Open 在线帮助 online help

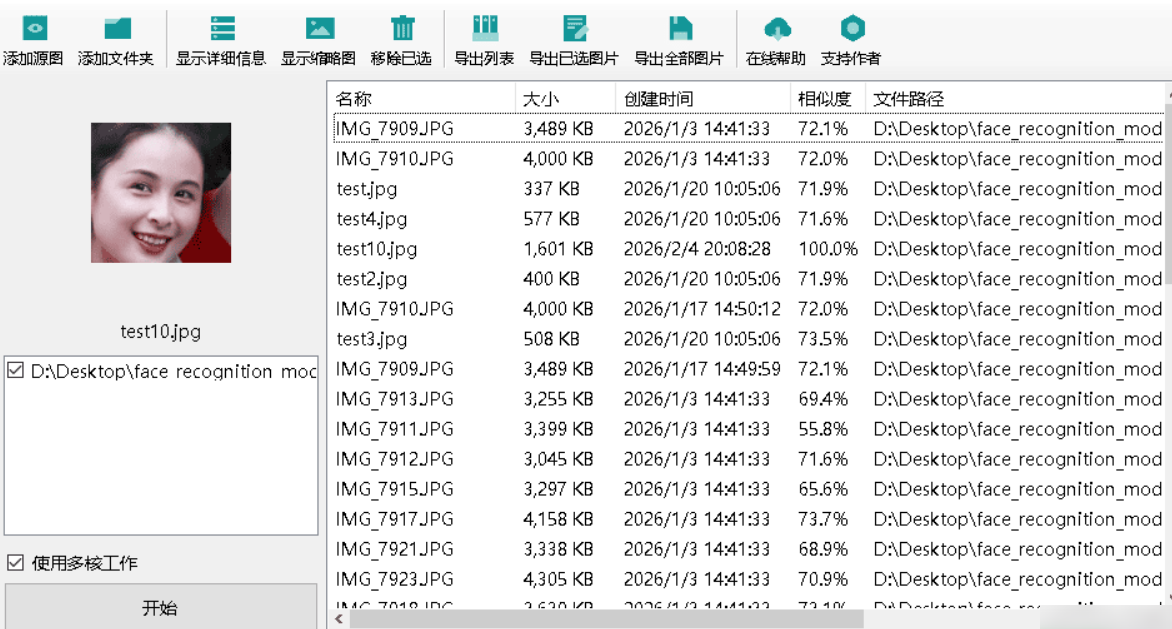click(776, 28)
